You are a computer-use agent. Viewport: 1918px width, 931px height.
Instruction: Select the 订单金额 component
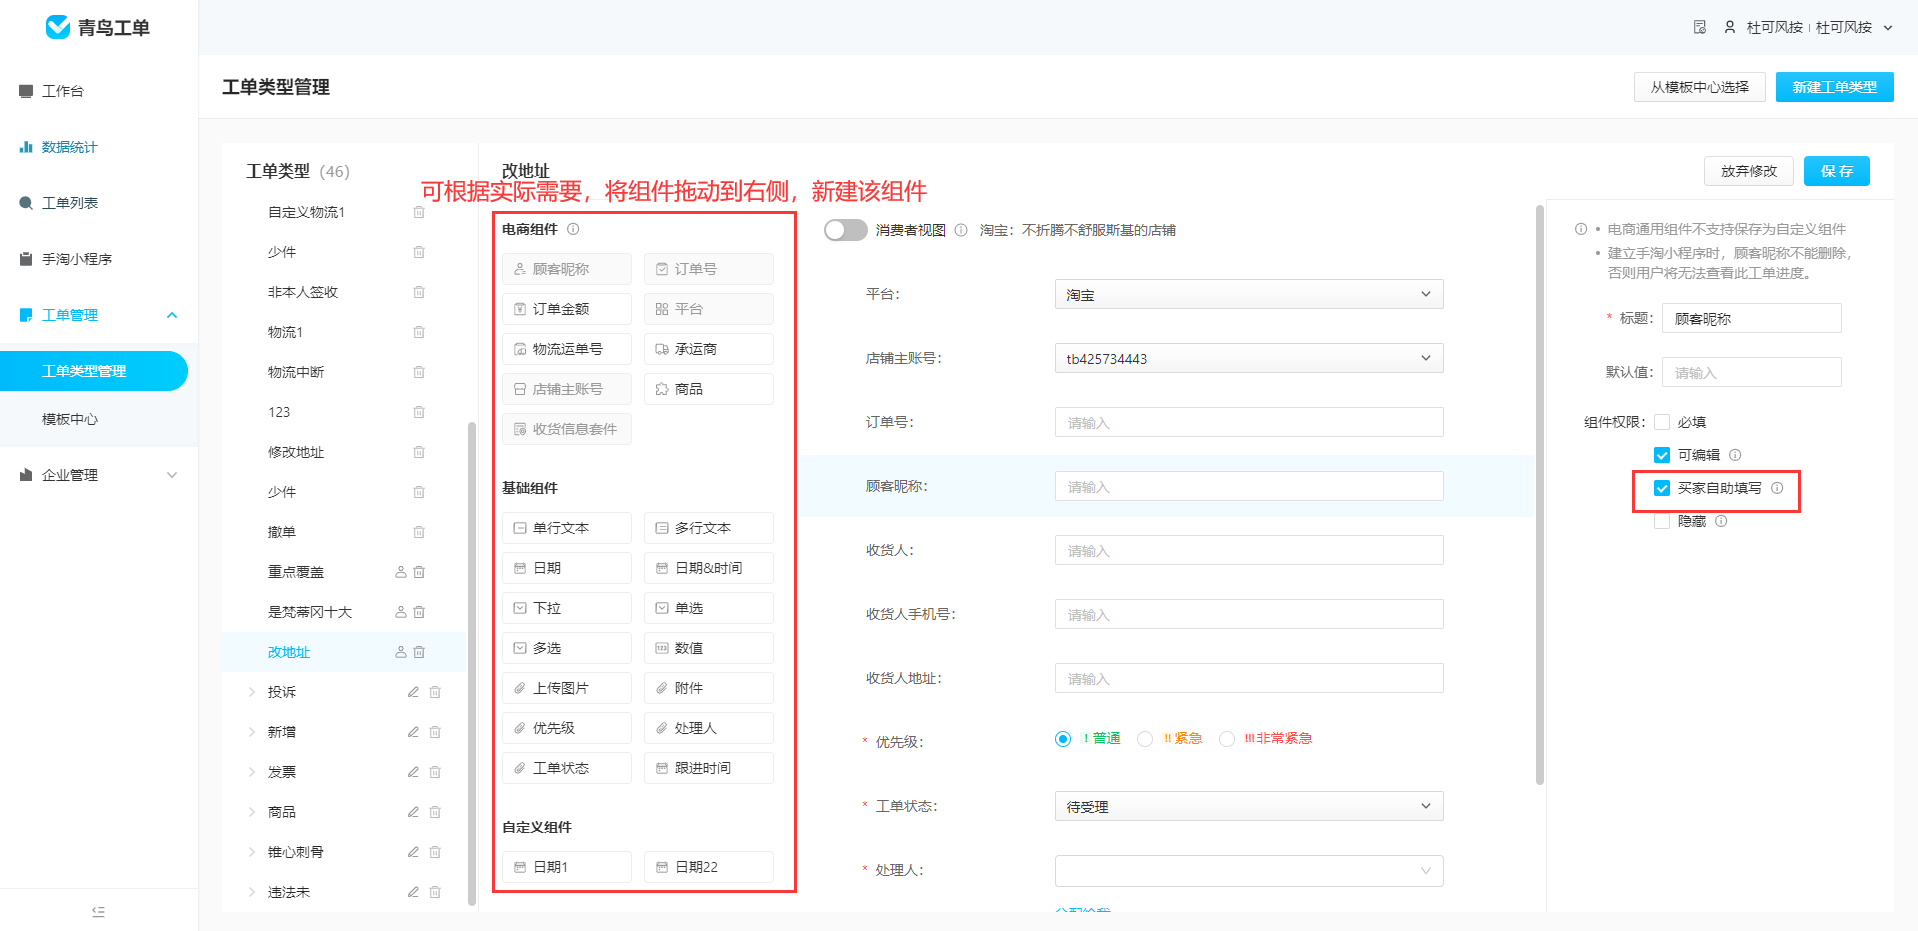[x=567, y=309]
